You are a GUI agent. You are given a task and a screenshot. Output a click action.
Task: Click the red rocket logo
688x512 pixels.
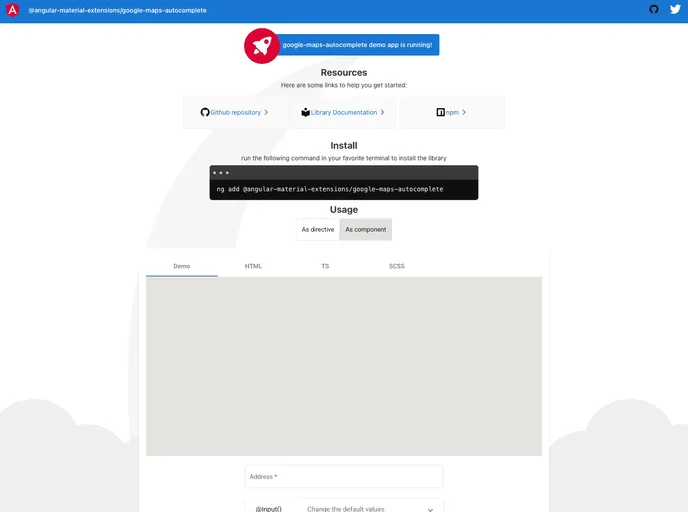click(261, 46)
